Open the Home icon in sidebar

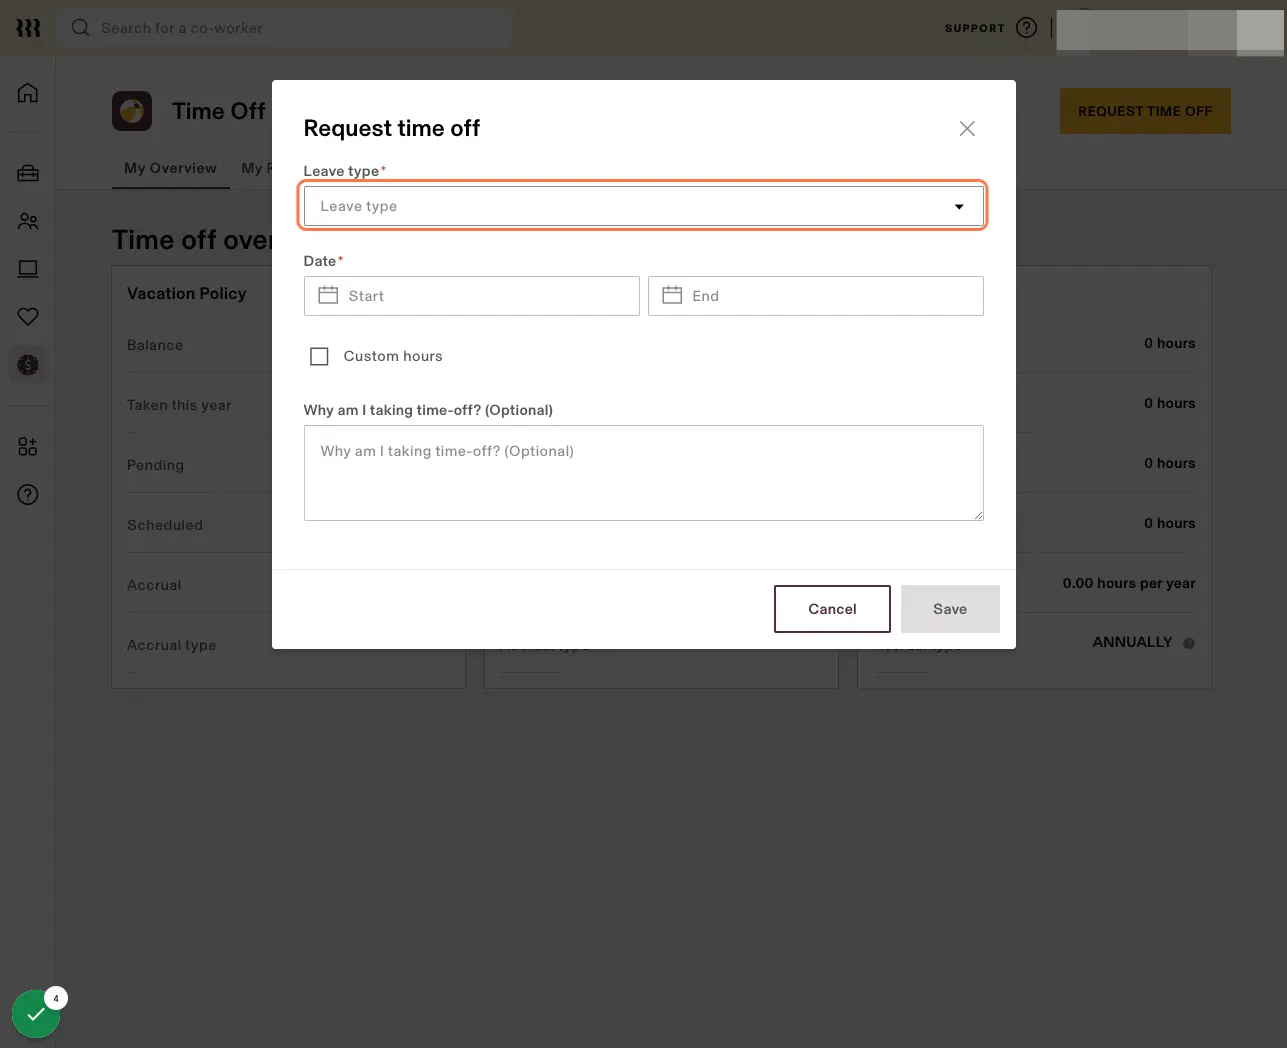click(x=28, y=93)
